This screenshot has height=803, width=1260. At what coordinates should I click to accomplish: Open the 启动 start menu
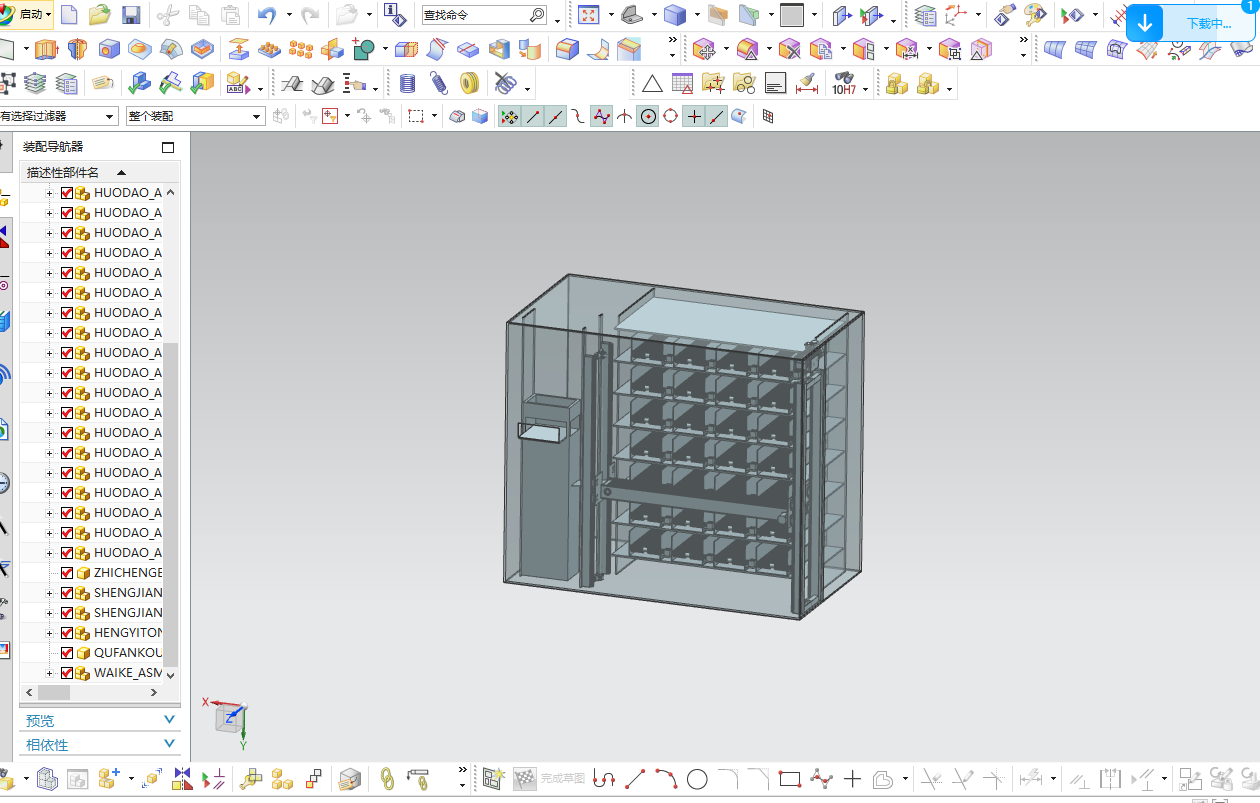click(28, 15)
